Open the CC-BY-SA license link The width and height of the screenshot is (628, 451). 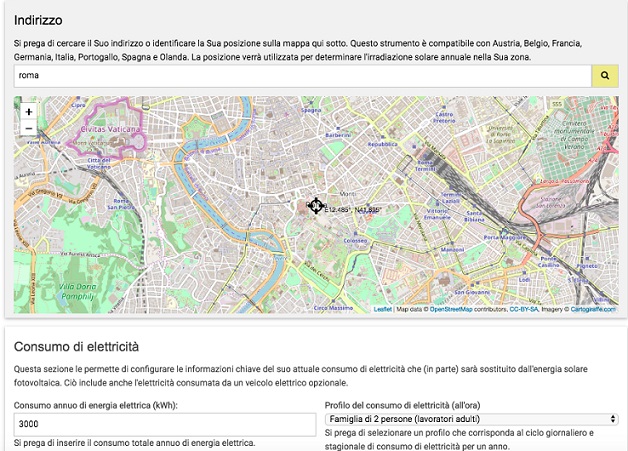pyautogui.click(x=524, y=309)
